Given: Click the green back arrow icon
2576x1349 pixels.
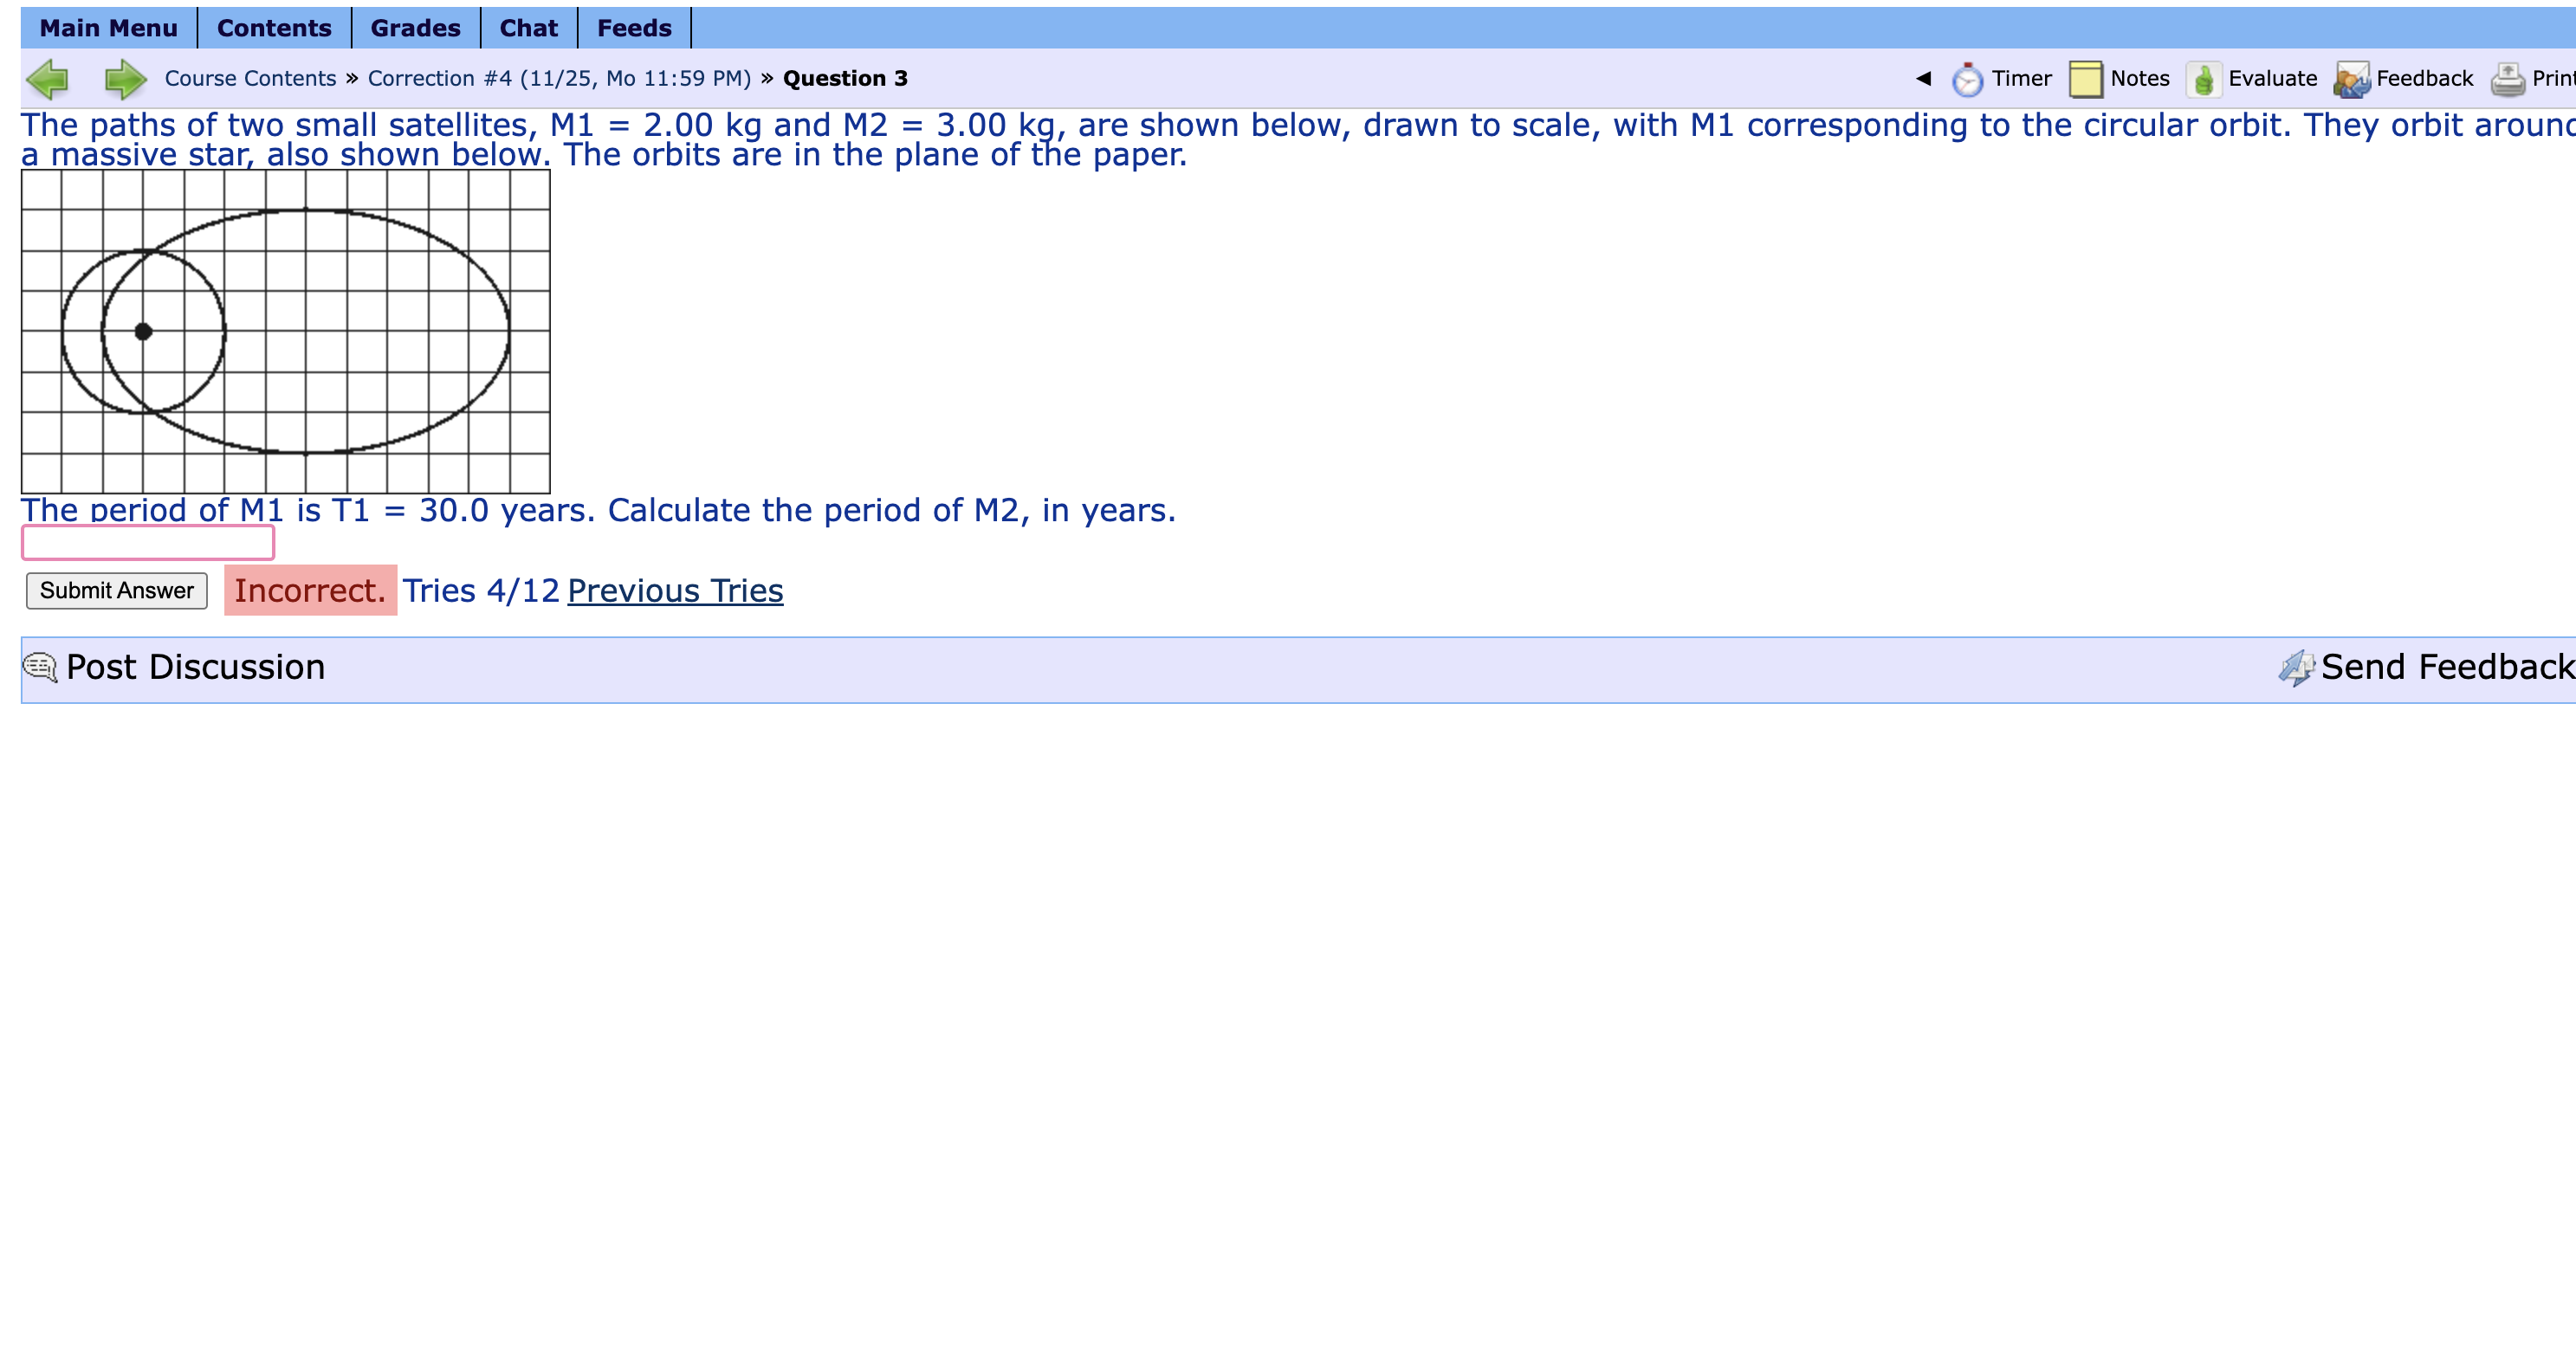Looking at the screenshot, I should click(x=47, y=79).
